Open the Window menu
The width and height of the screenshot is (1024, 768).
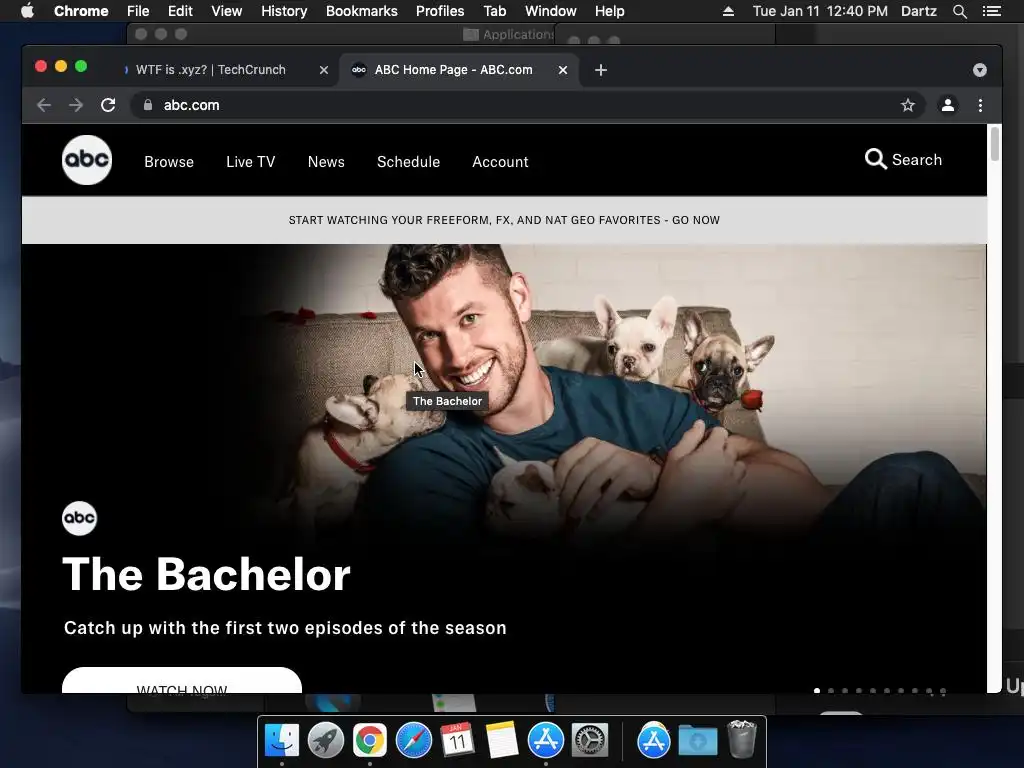[551, 11]
